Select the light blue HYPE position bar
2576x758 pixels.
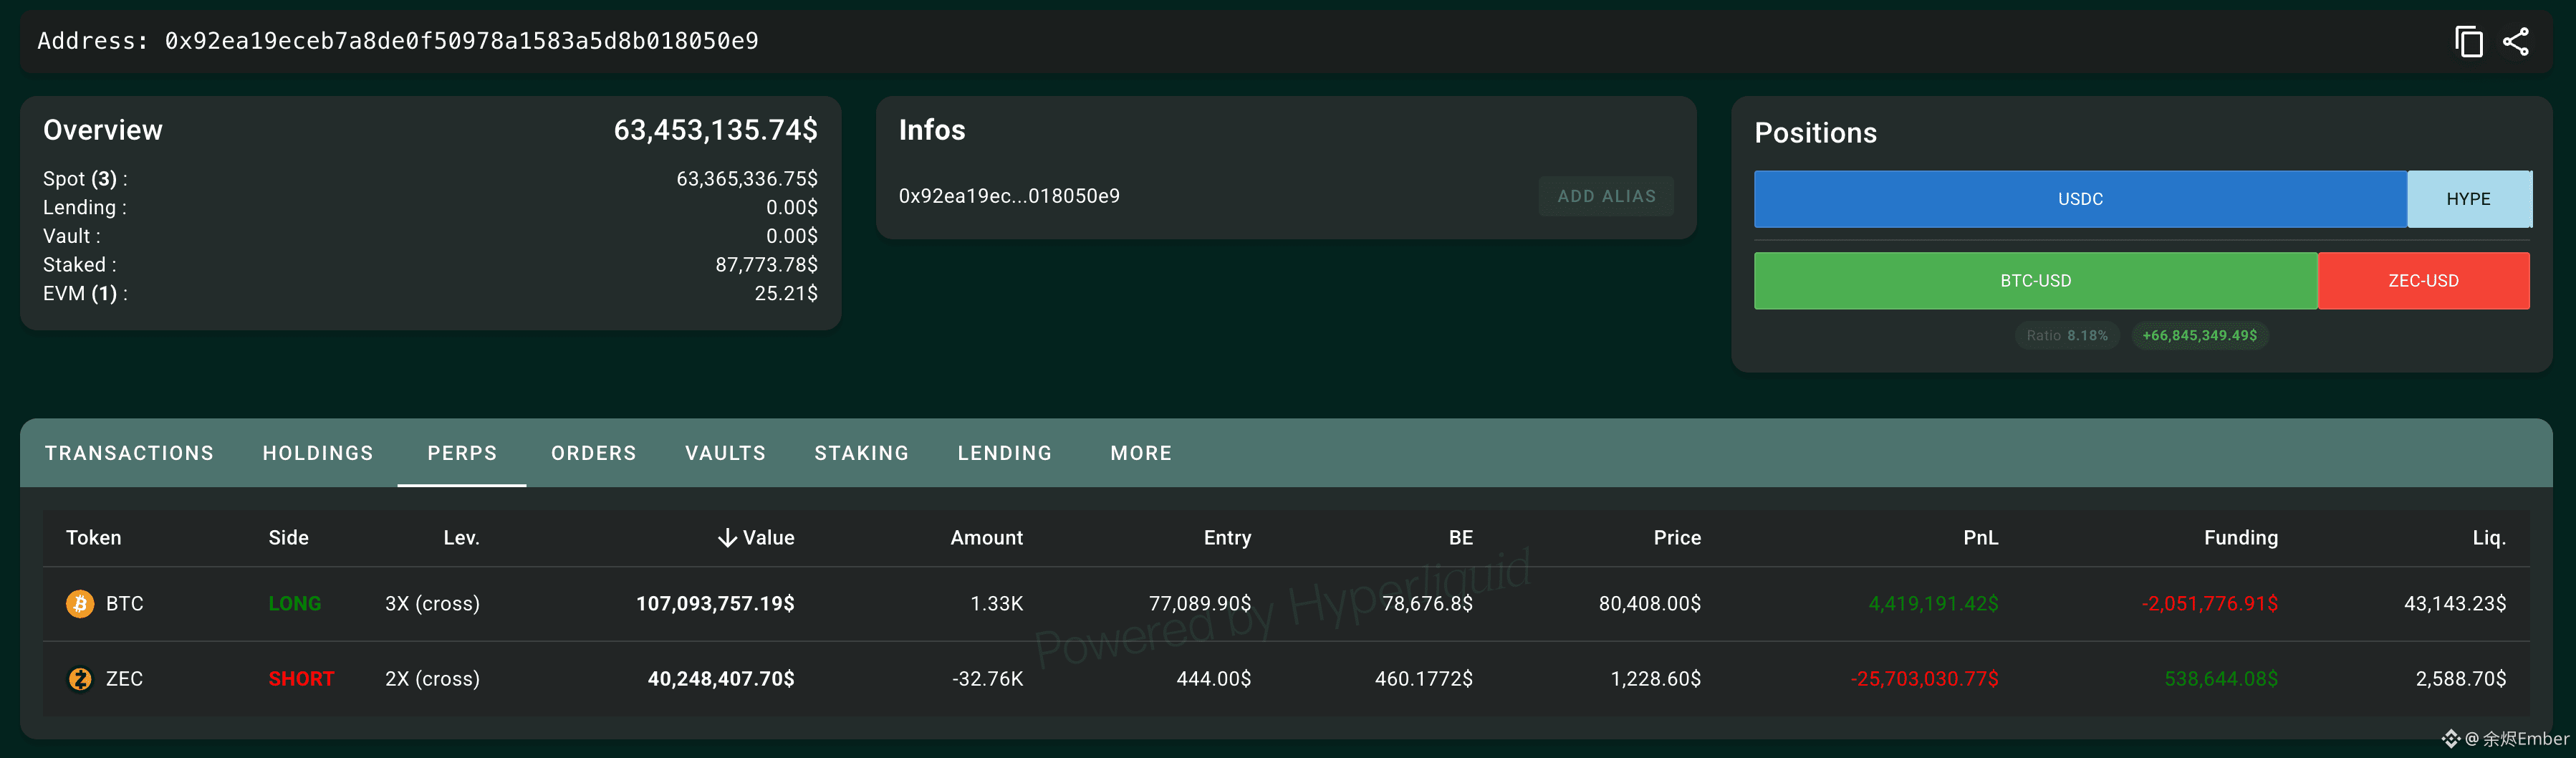2469,199
